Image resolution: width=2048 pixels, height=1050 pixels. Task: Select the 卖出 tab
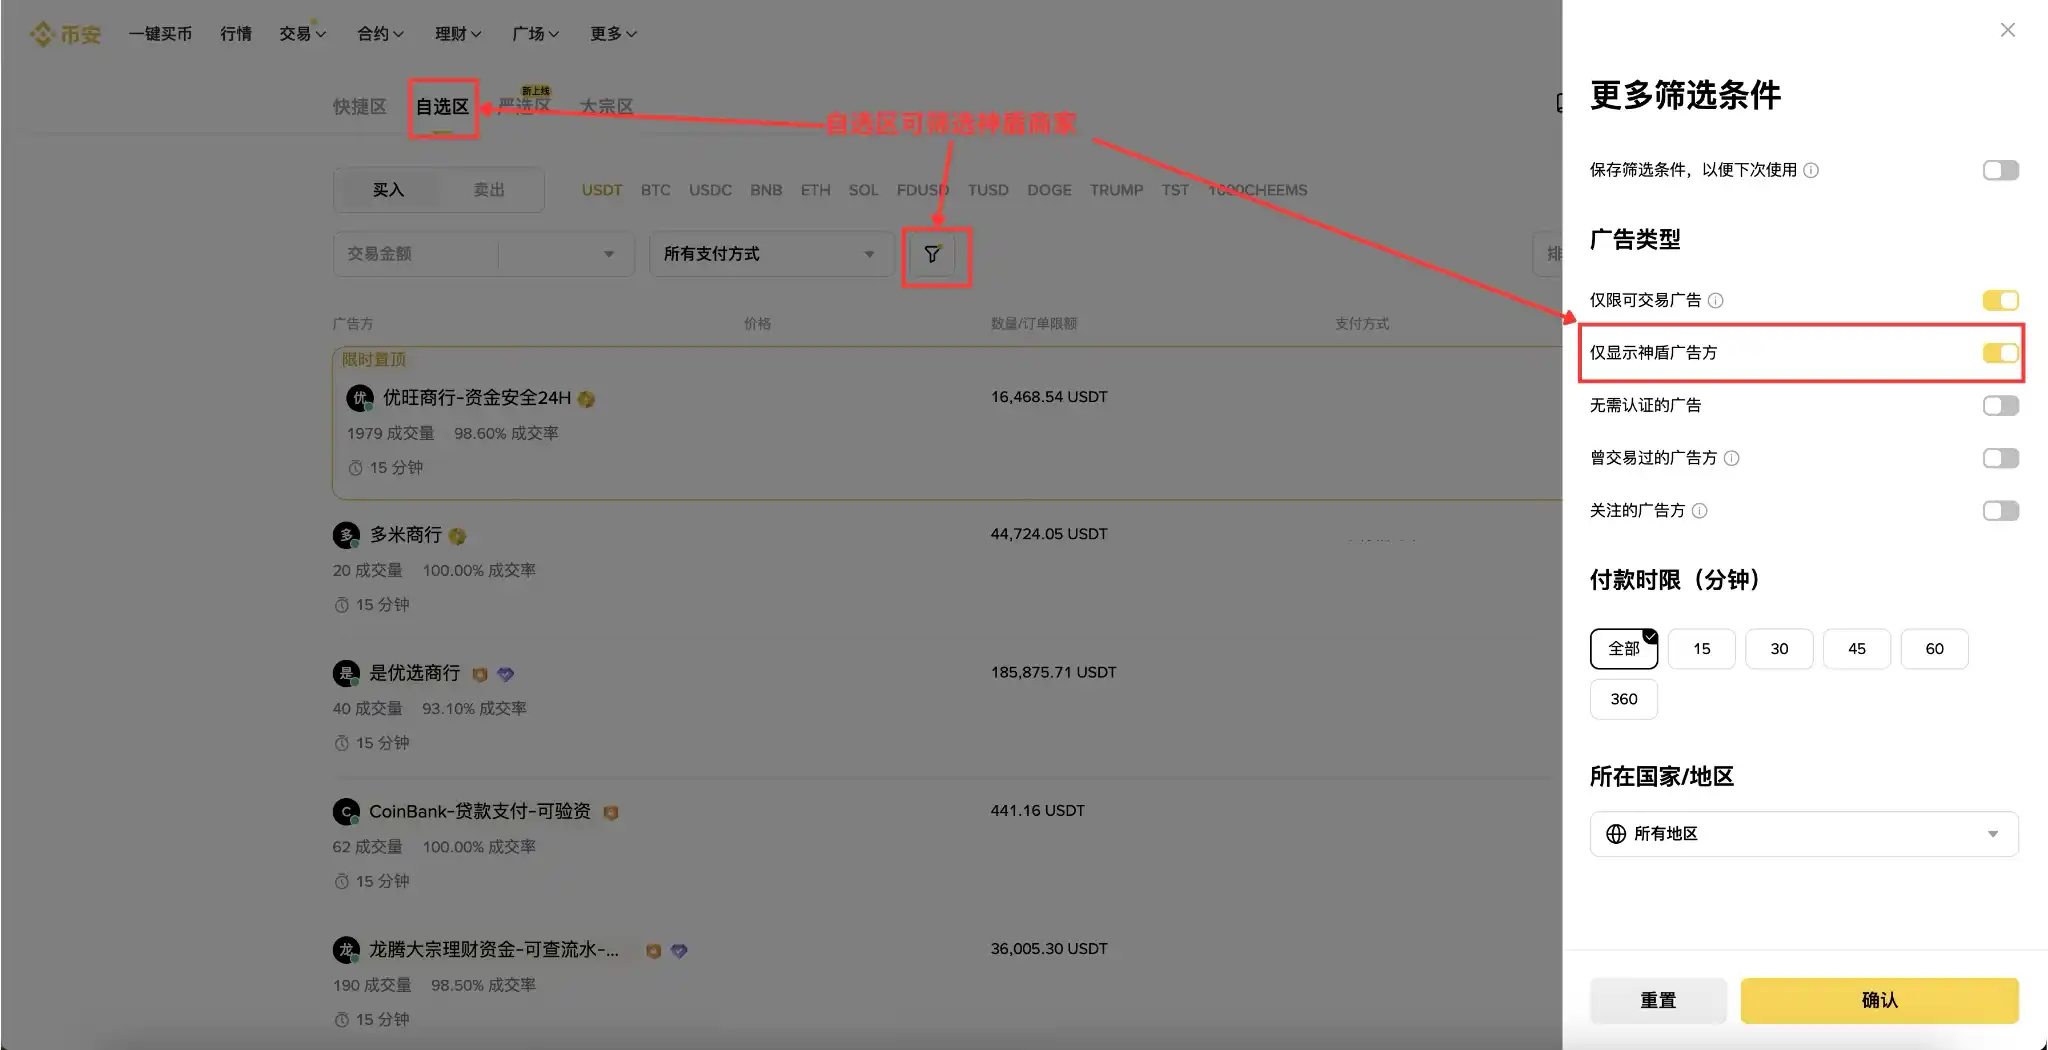489,190
